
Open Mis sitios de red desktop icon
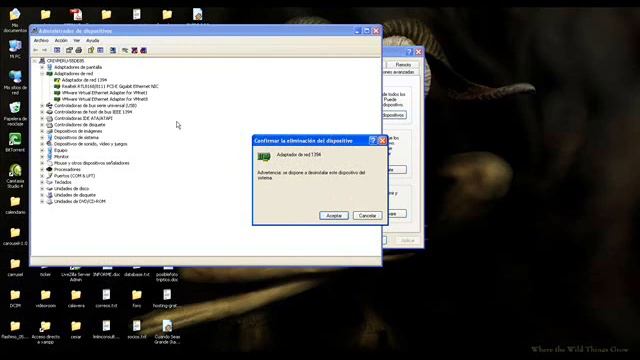[x=15, y=77]
